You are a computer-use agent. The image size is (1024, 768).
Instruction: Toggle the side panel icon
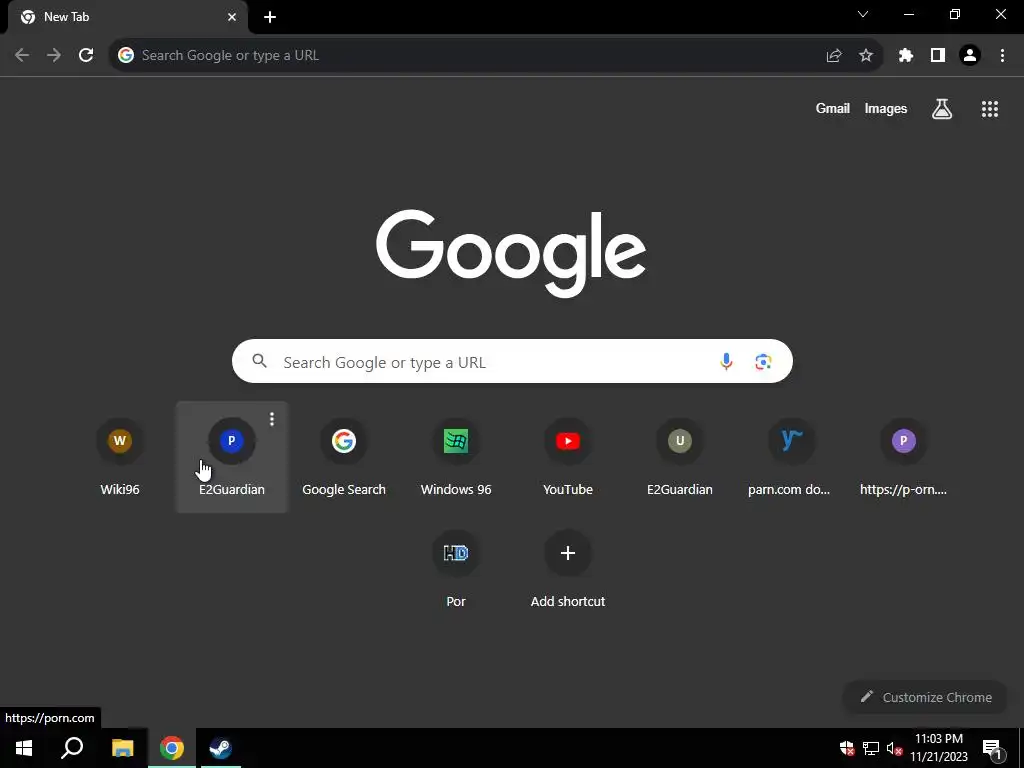point(938,56)
